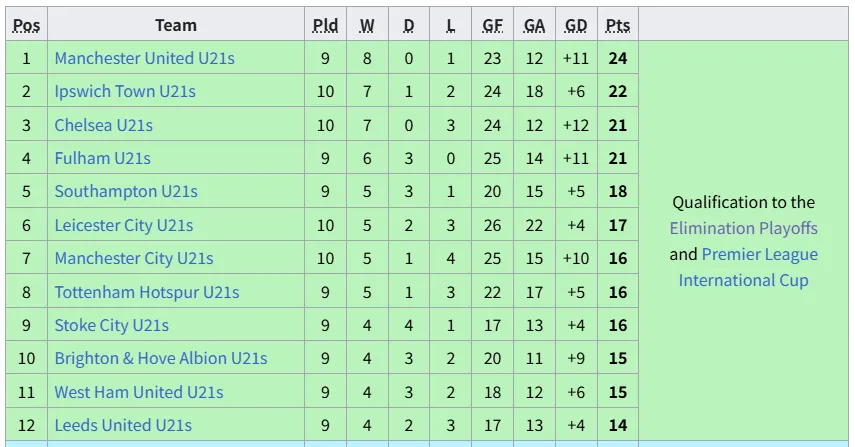This screenshot has width=855, height=447.
Task: Click the Ipswich Town U21s team link
Action: (125, 91)
